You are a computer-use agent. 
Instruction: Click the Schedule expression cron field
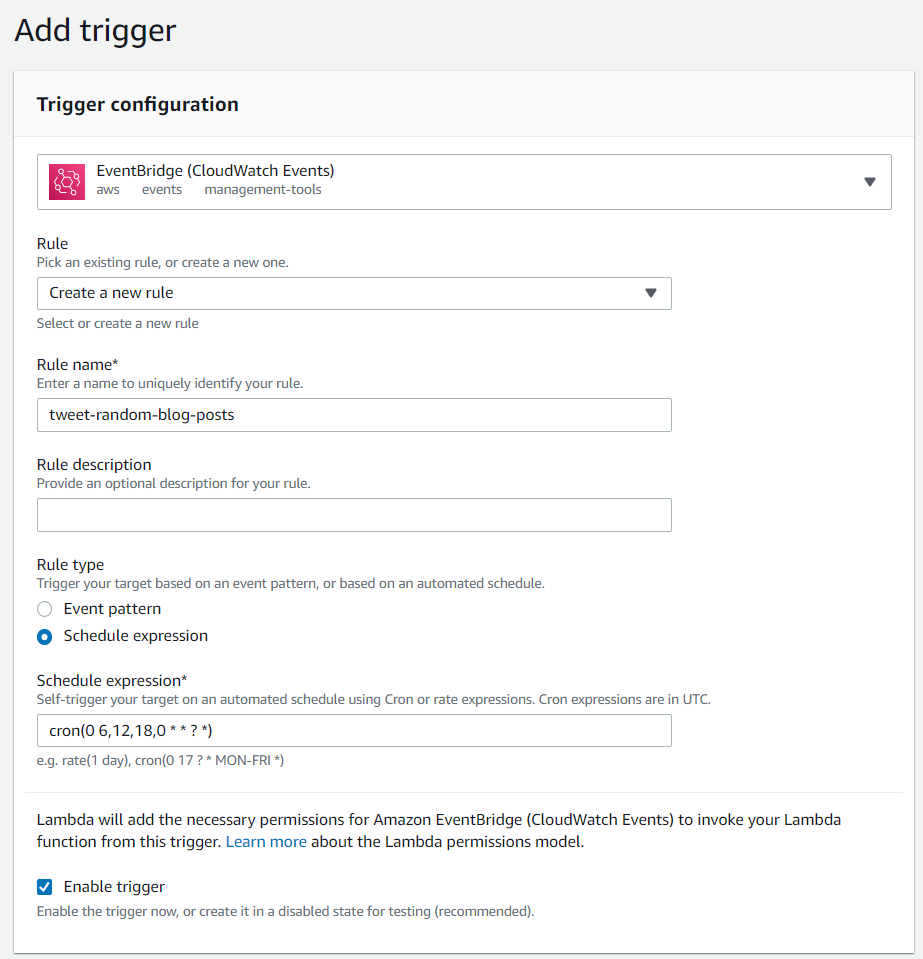click(x=354, y=731)
